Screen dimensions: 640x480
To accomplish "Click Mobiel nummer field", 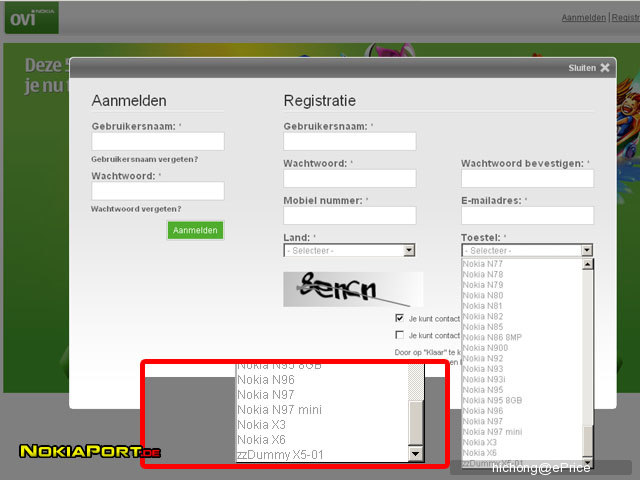I will coord(350,215).
